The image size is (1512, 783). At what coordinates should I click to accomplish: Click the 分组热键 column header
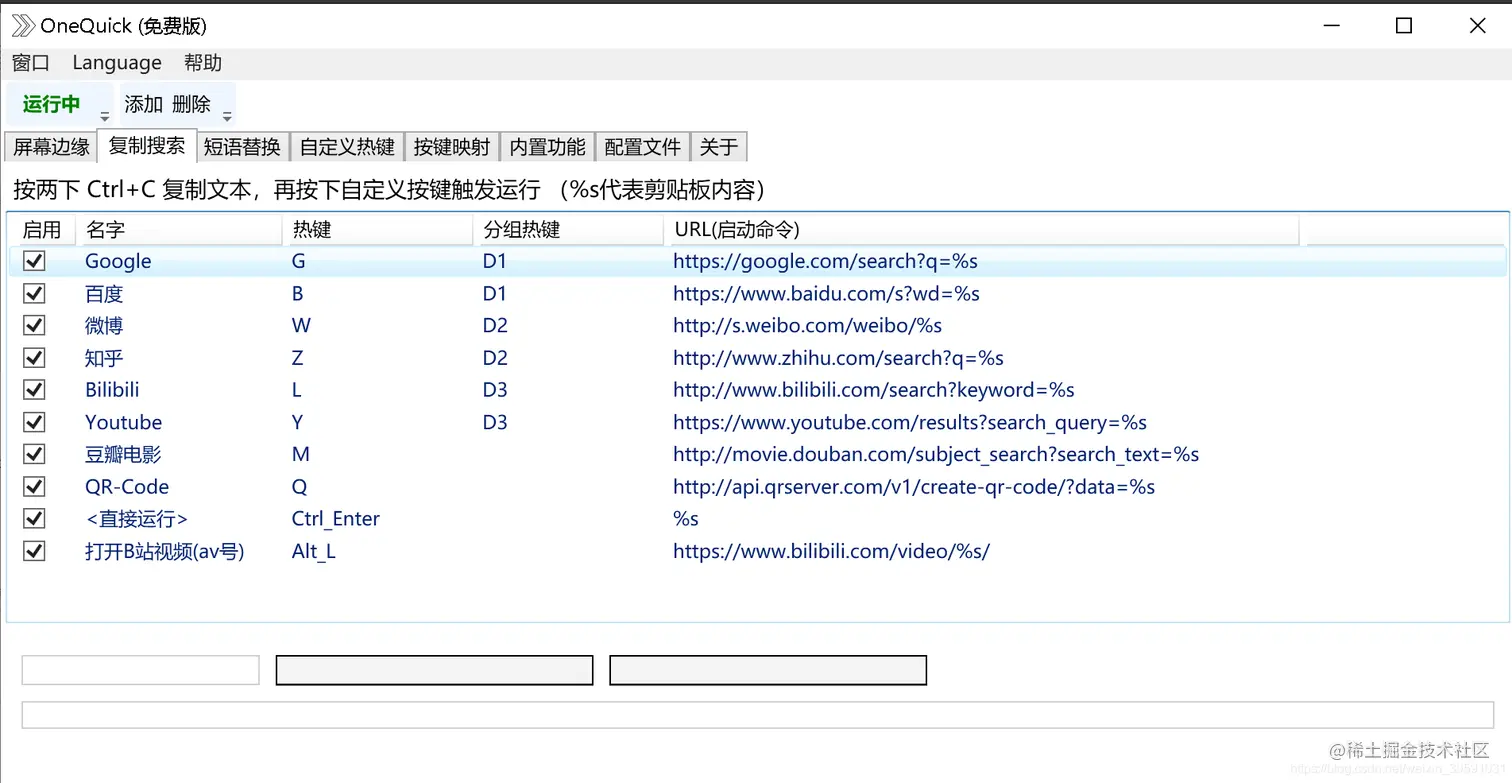(x=567, y=230)
